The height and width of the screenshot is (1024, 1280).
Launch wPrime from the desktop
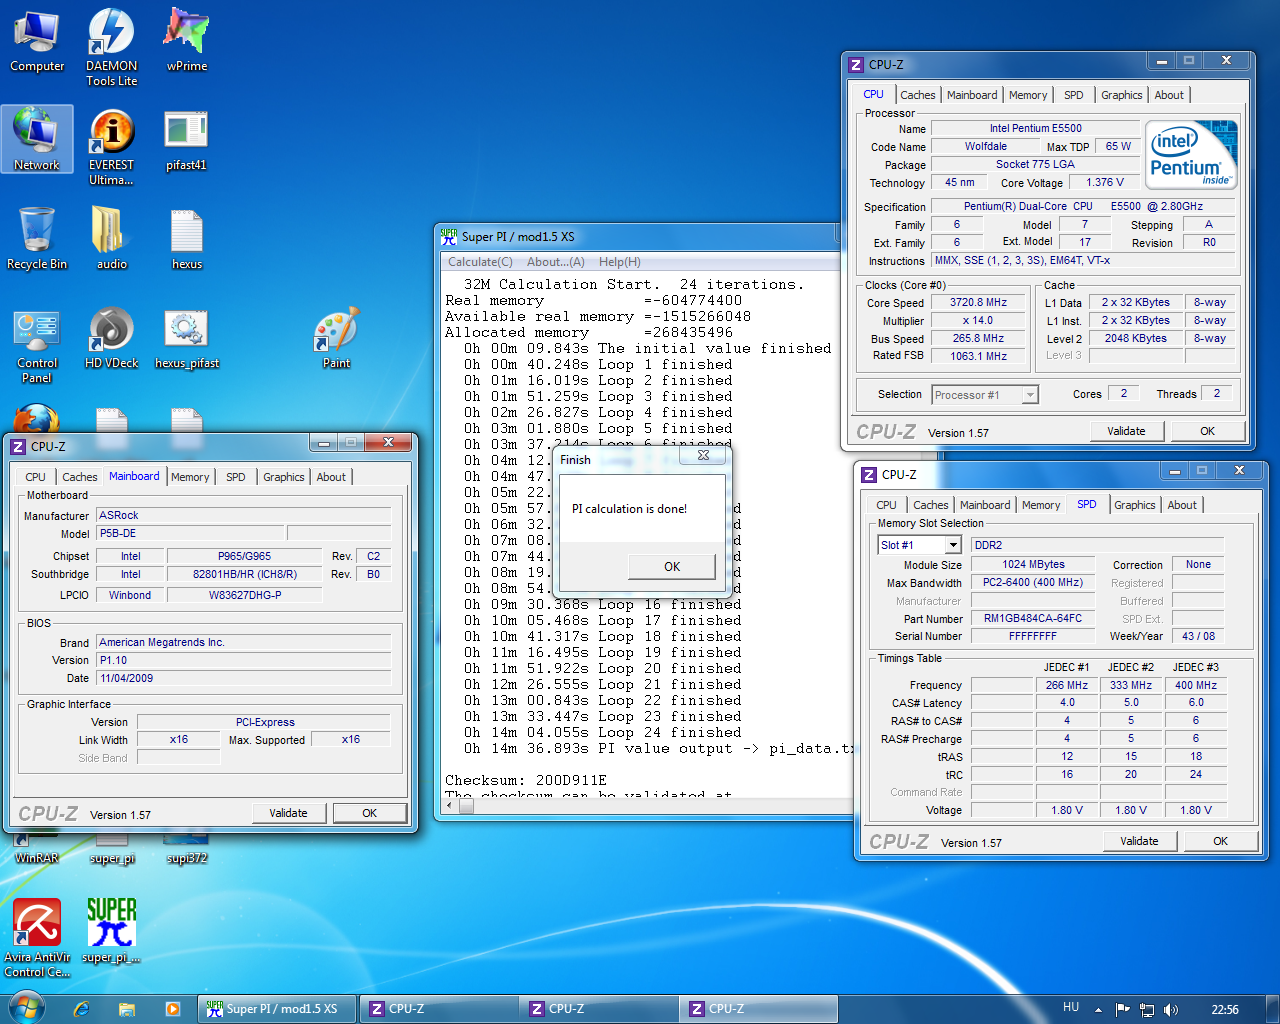187,42
